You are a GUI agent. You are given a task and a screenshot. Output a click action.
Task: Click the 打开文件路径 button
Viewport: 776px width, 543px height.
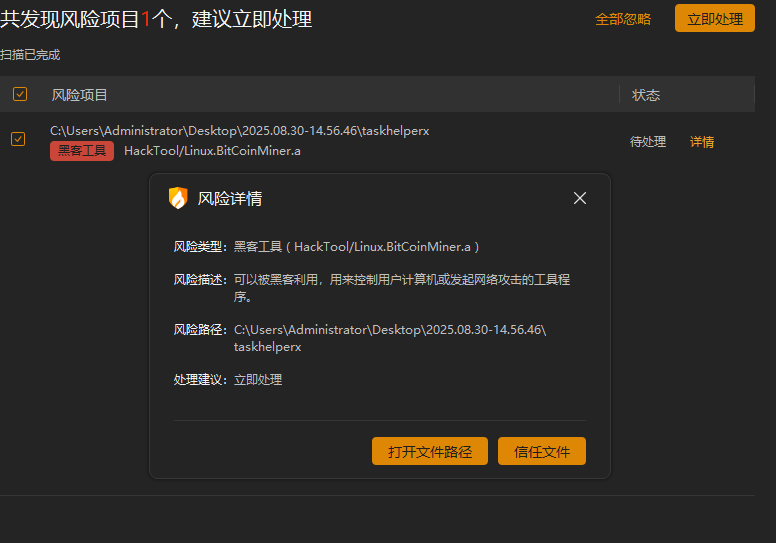[430, 452]
